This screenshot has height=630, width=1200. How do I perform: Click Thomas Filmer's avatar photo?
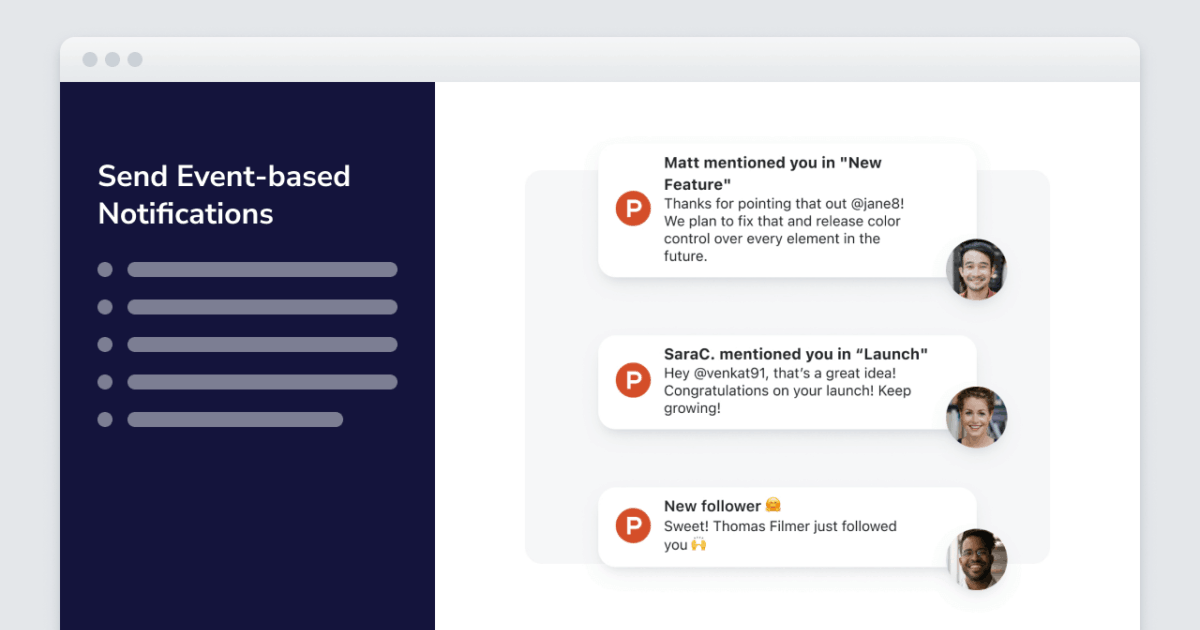[976, 558]
